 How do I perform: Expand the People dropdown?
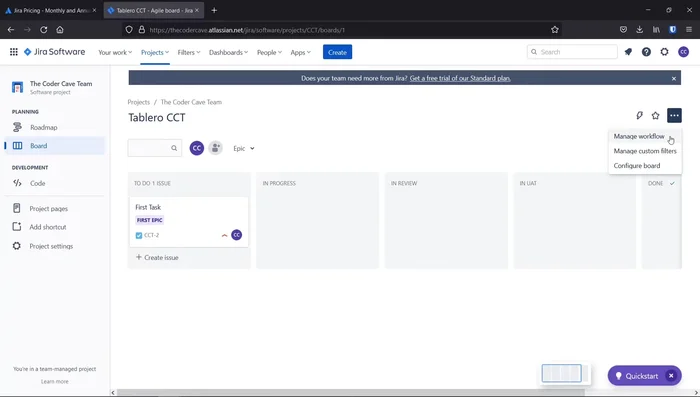tap(269, 52)
